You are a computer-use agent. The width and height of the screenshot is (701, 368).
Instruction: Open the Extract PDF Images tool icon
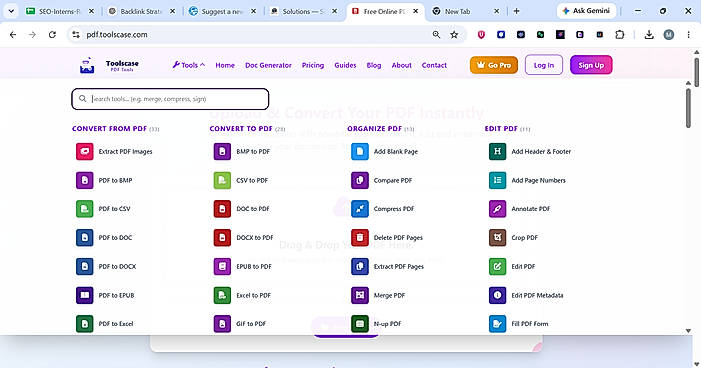coord(84,152)
